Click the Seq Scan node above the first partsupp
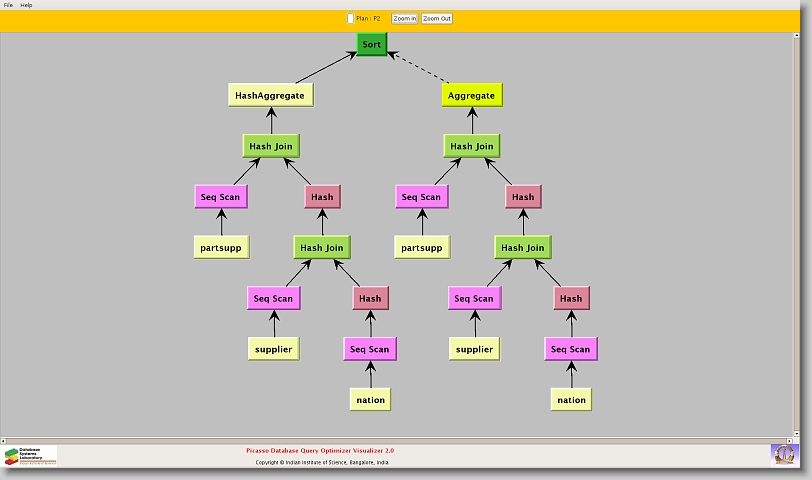The image size is (812, 480). click(x=221, y=197)
